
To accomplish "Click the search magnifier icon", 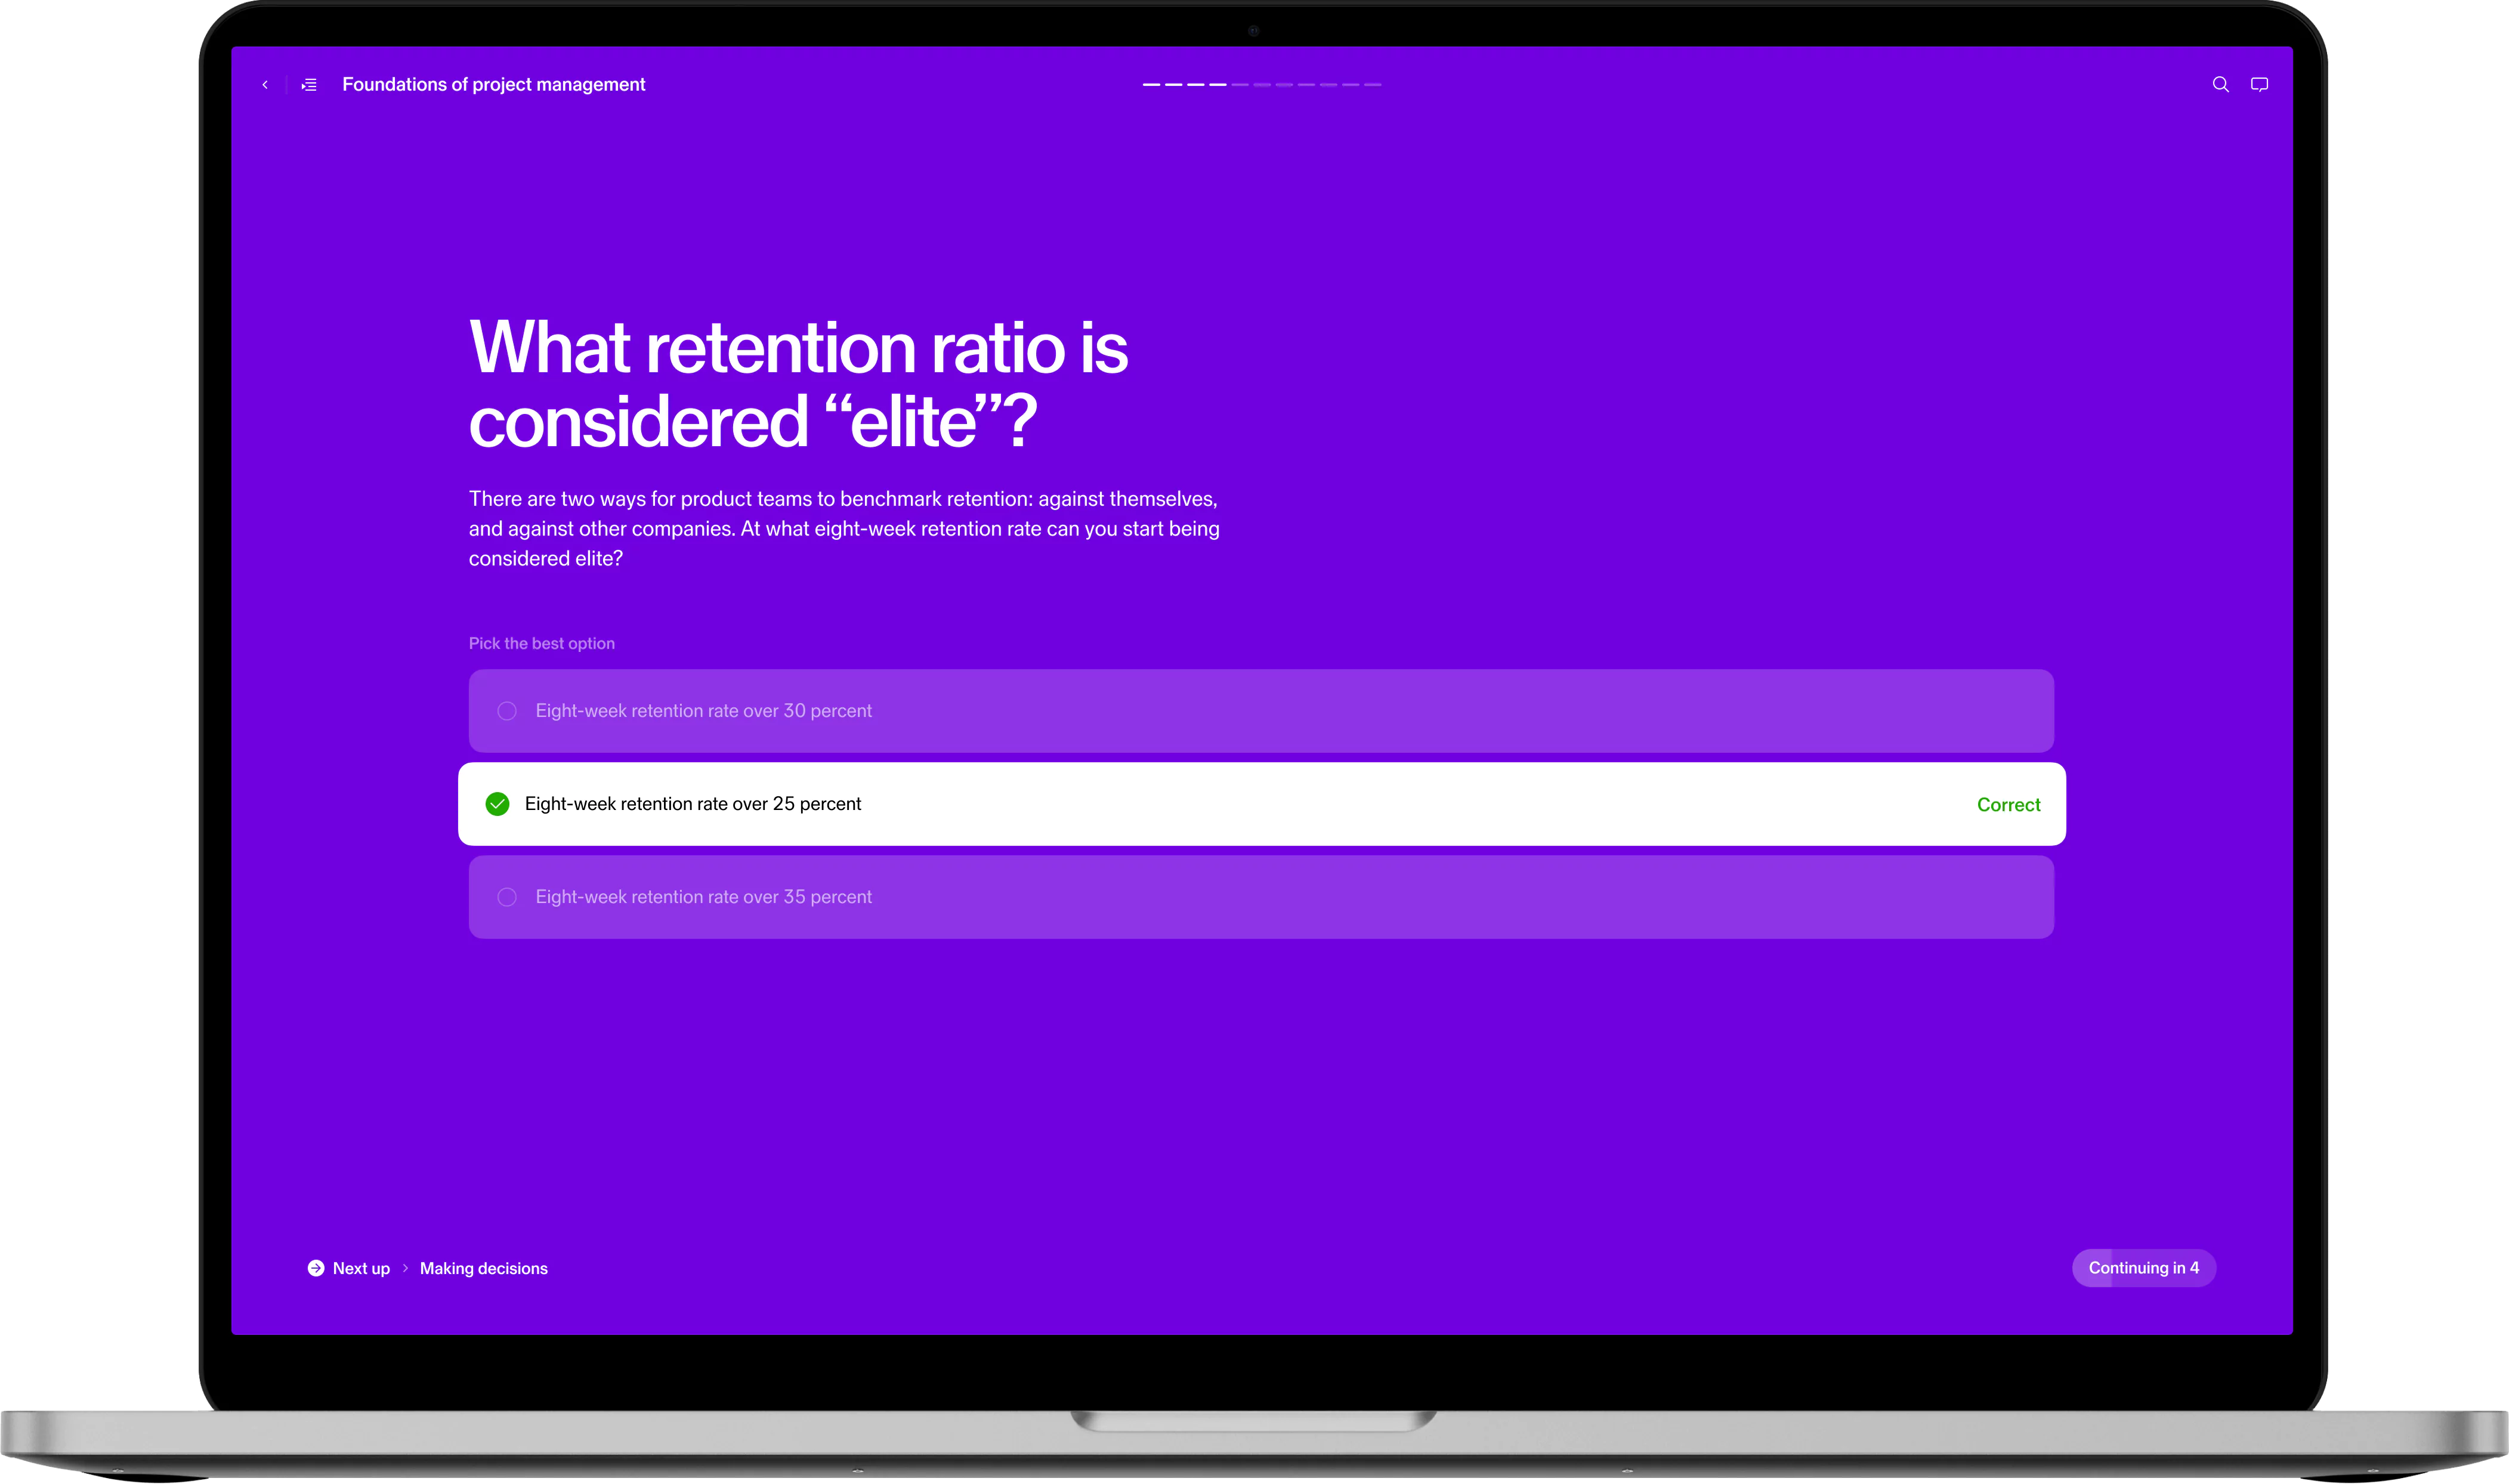I will point(2220,85).
